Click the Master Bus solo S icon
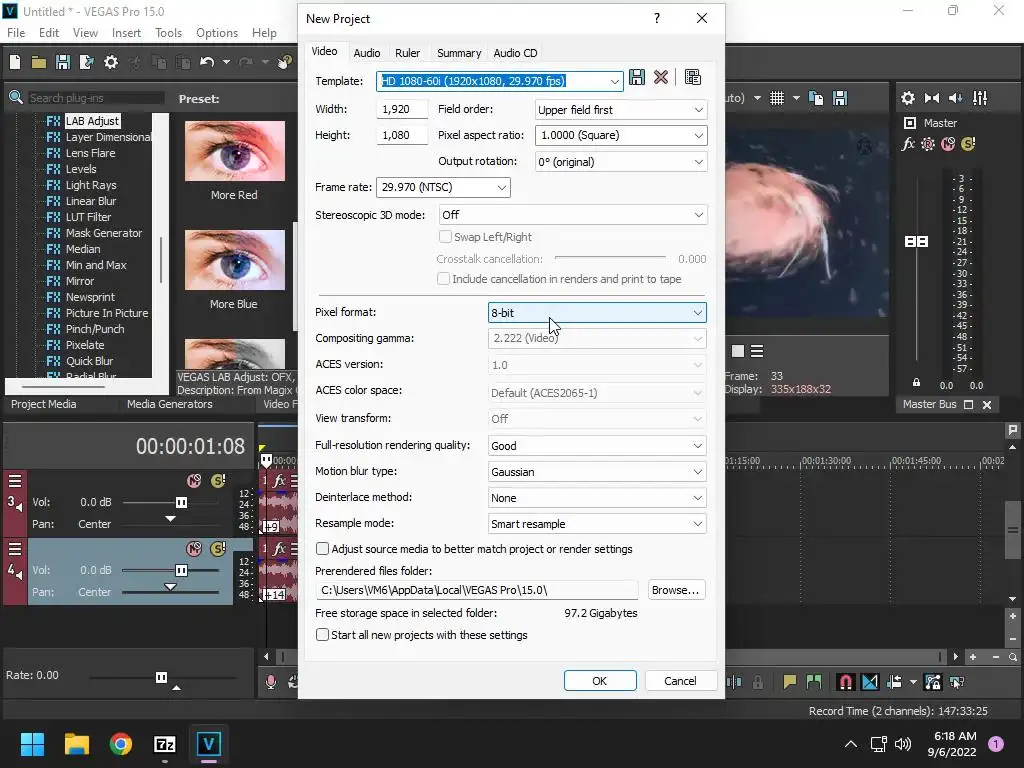This screenshot has width=1024, height=768. (968, 144)
